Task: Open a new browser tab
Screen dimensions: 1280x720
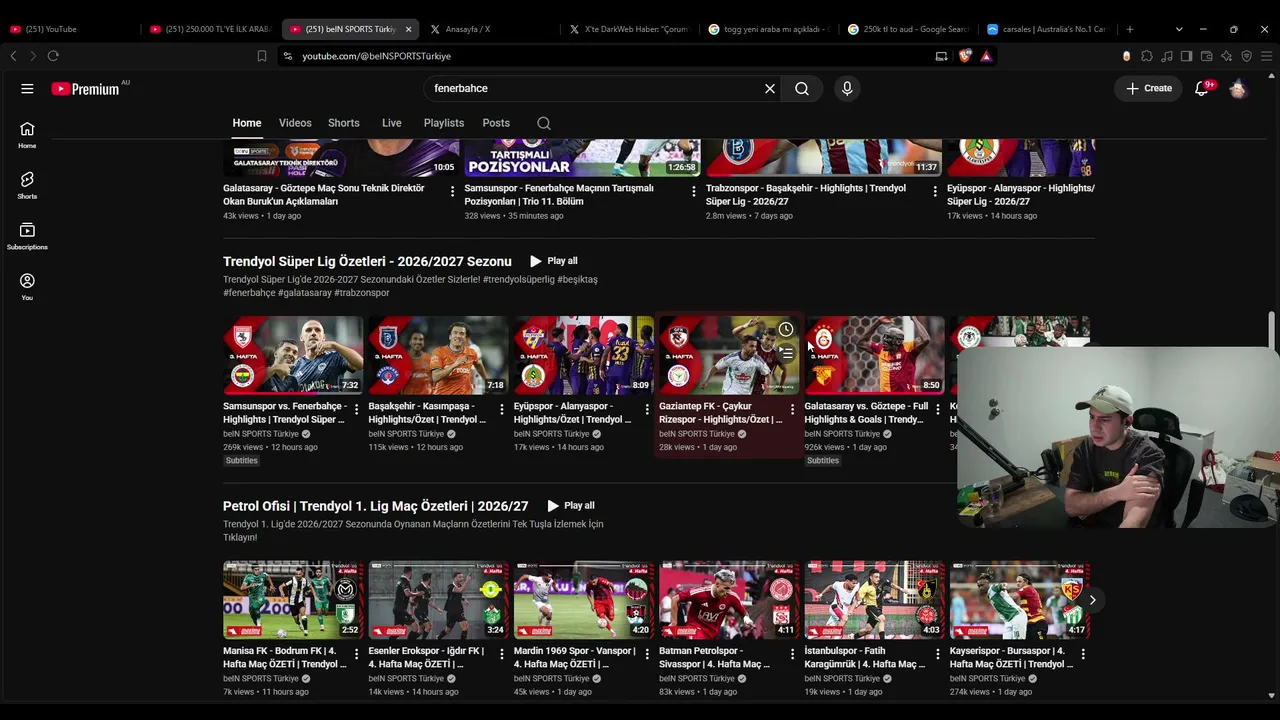Action: [1130, 29]
